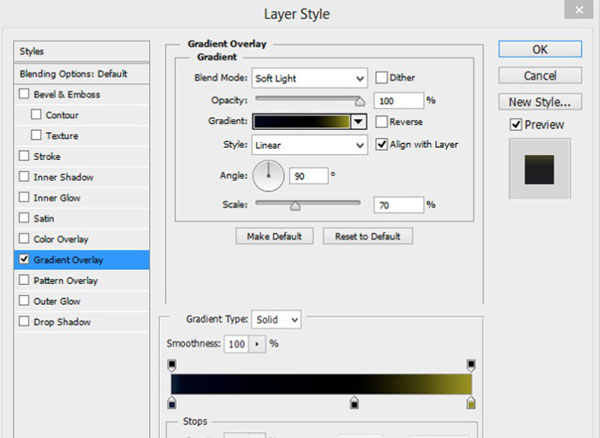This screenshot has width=600, height=438.
Task: Click the Scale percentage input field
Action: (398, 204)
